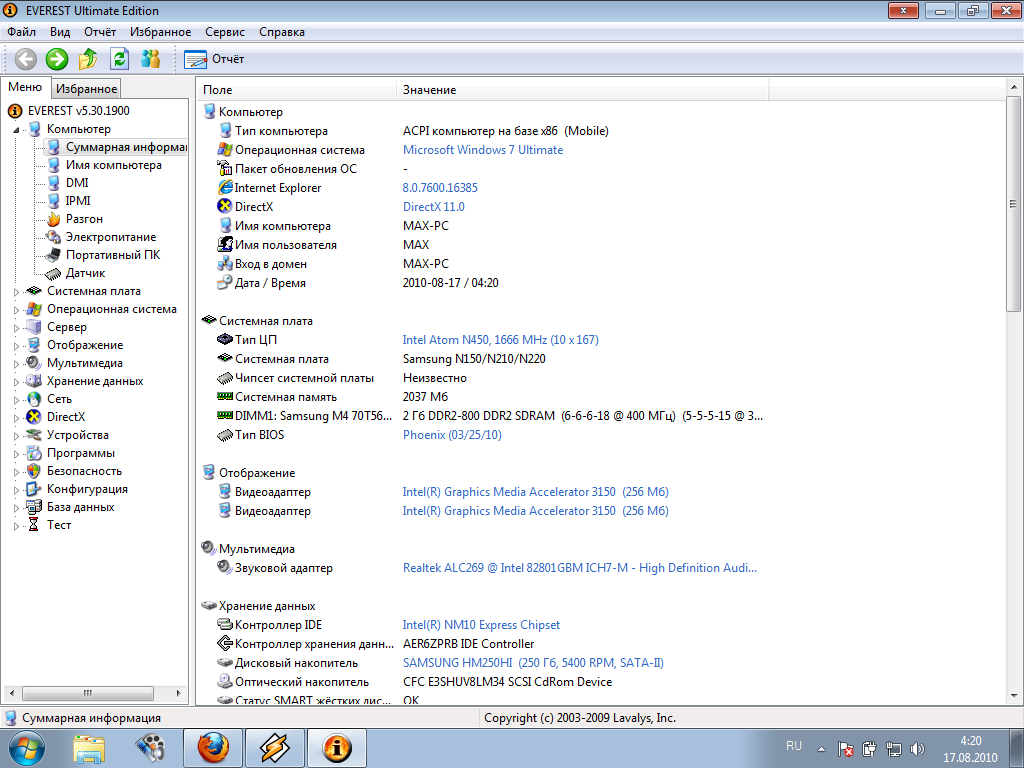Open the Intel Atom N450 CPU link
This screenshot has width=1024, height=768.
point(500,340)
